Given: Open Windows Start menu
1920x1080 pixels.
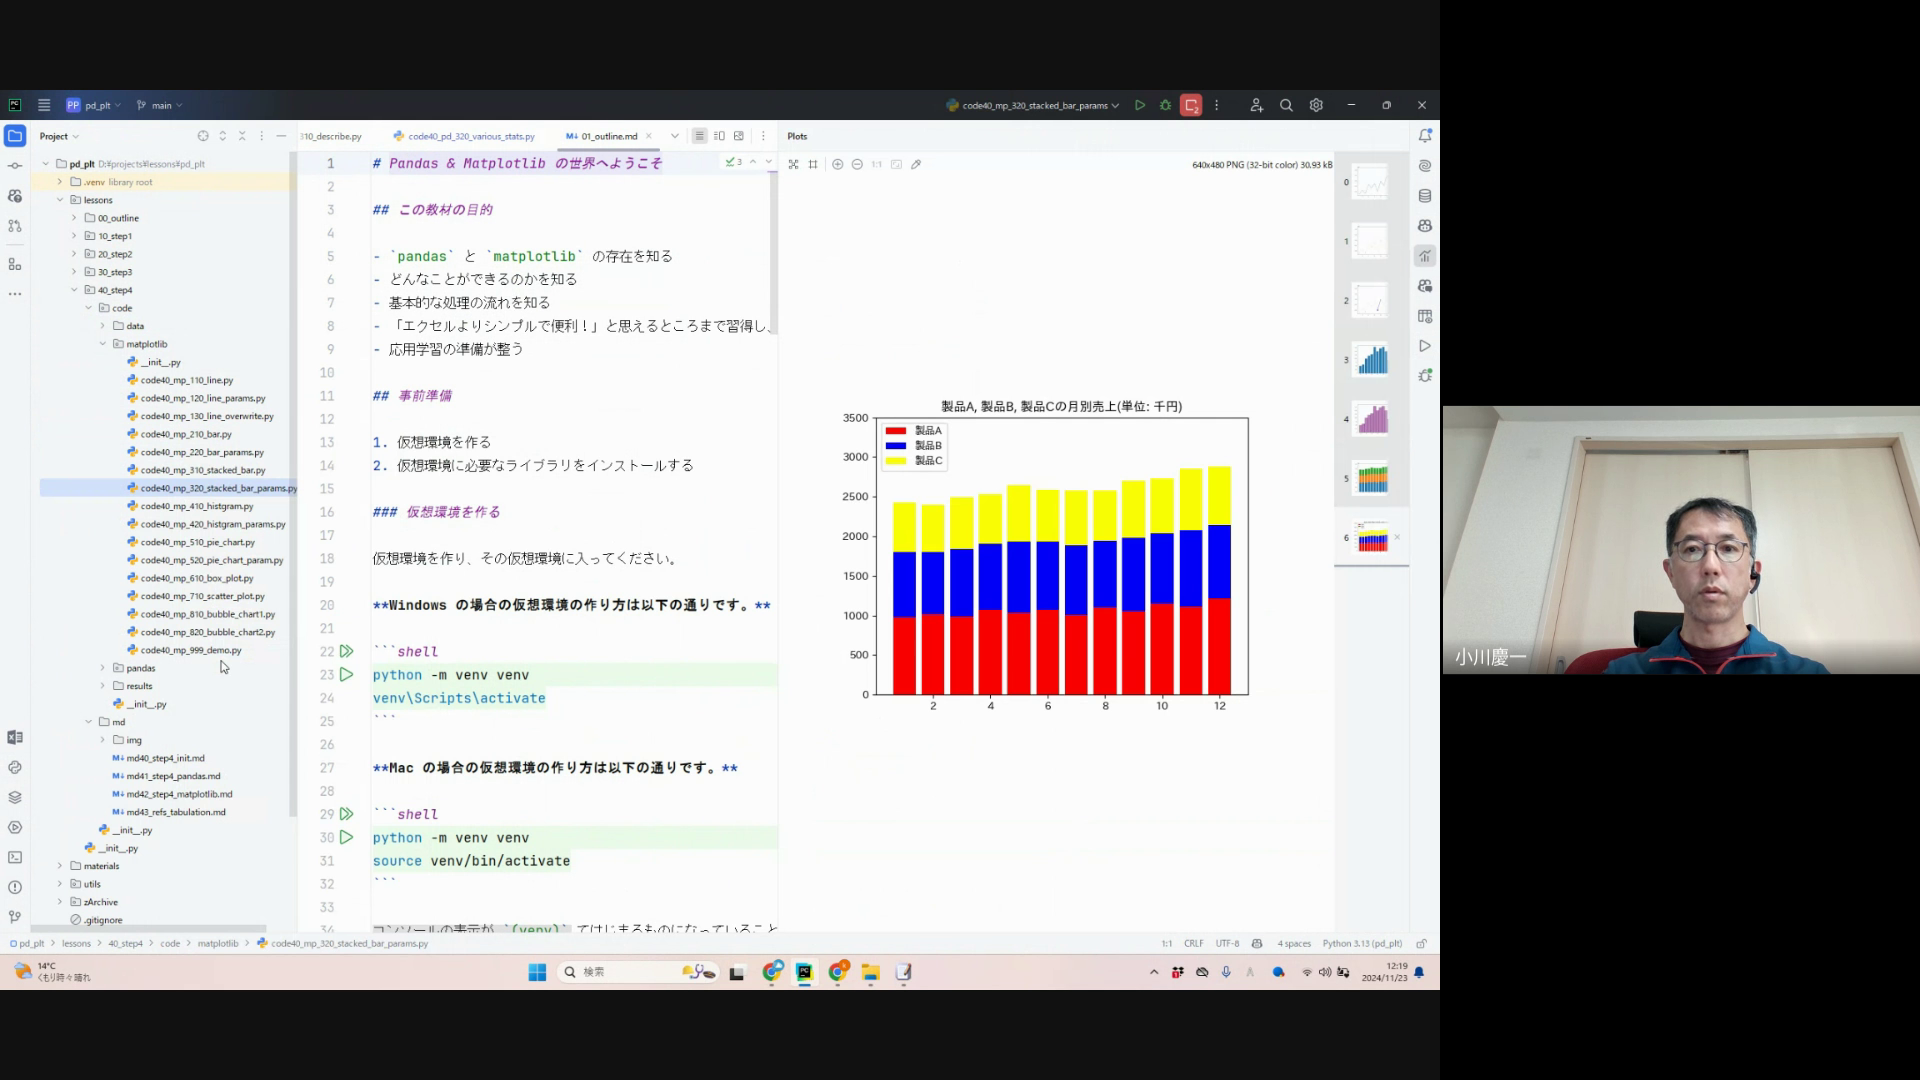Looking at the screenshot, I should pyautogui.click(x=537, y=972).
